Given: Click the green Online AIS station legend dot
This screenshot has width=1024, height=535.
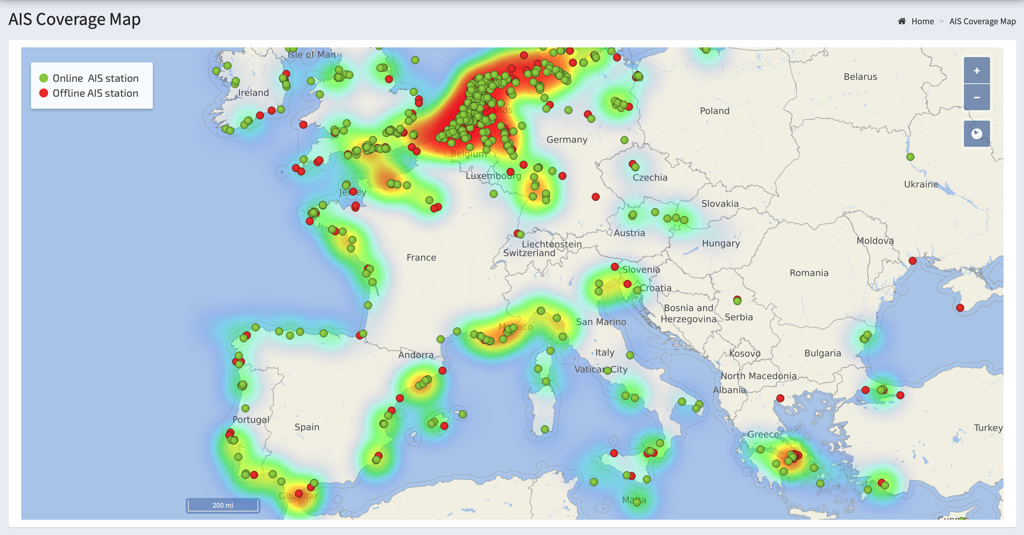Looking at the screenshot, I should (43, 78).
